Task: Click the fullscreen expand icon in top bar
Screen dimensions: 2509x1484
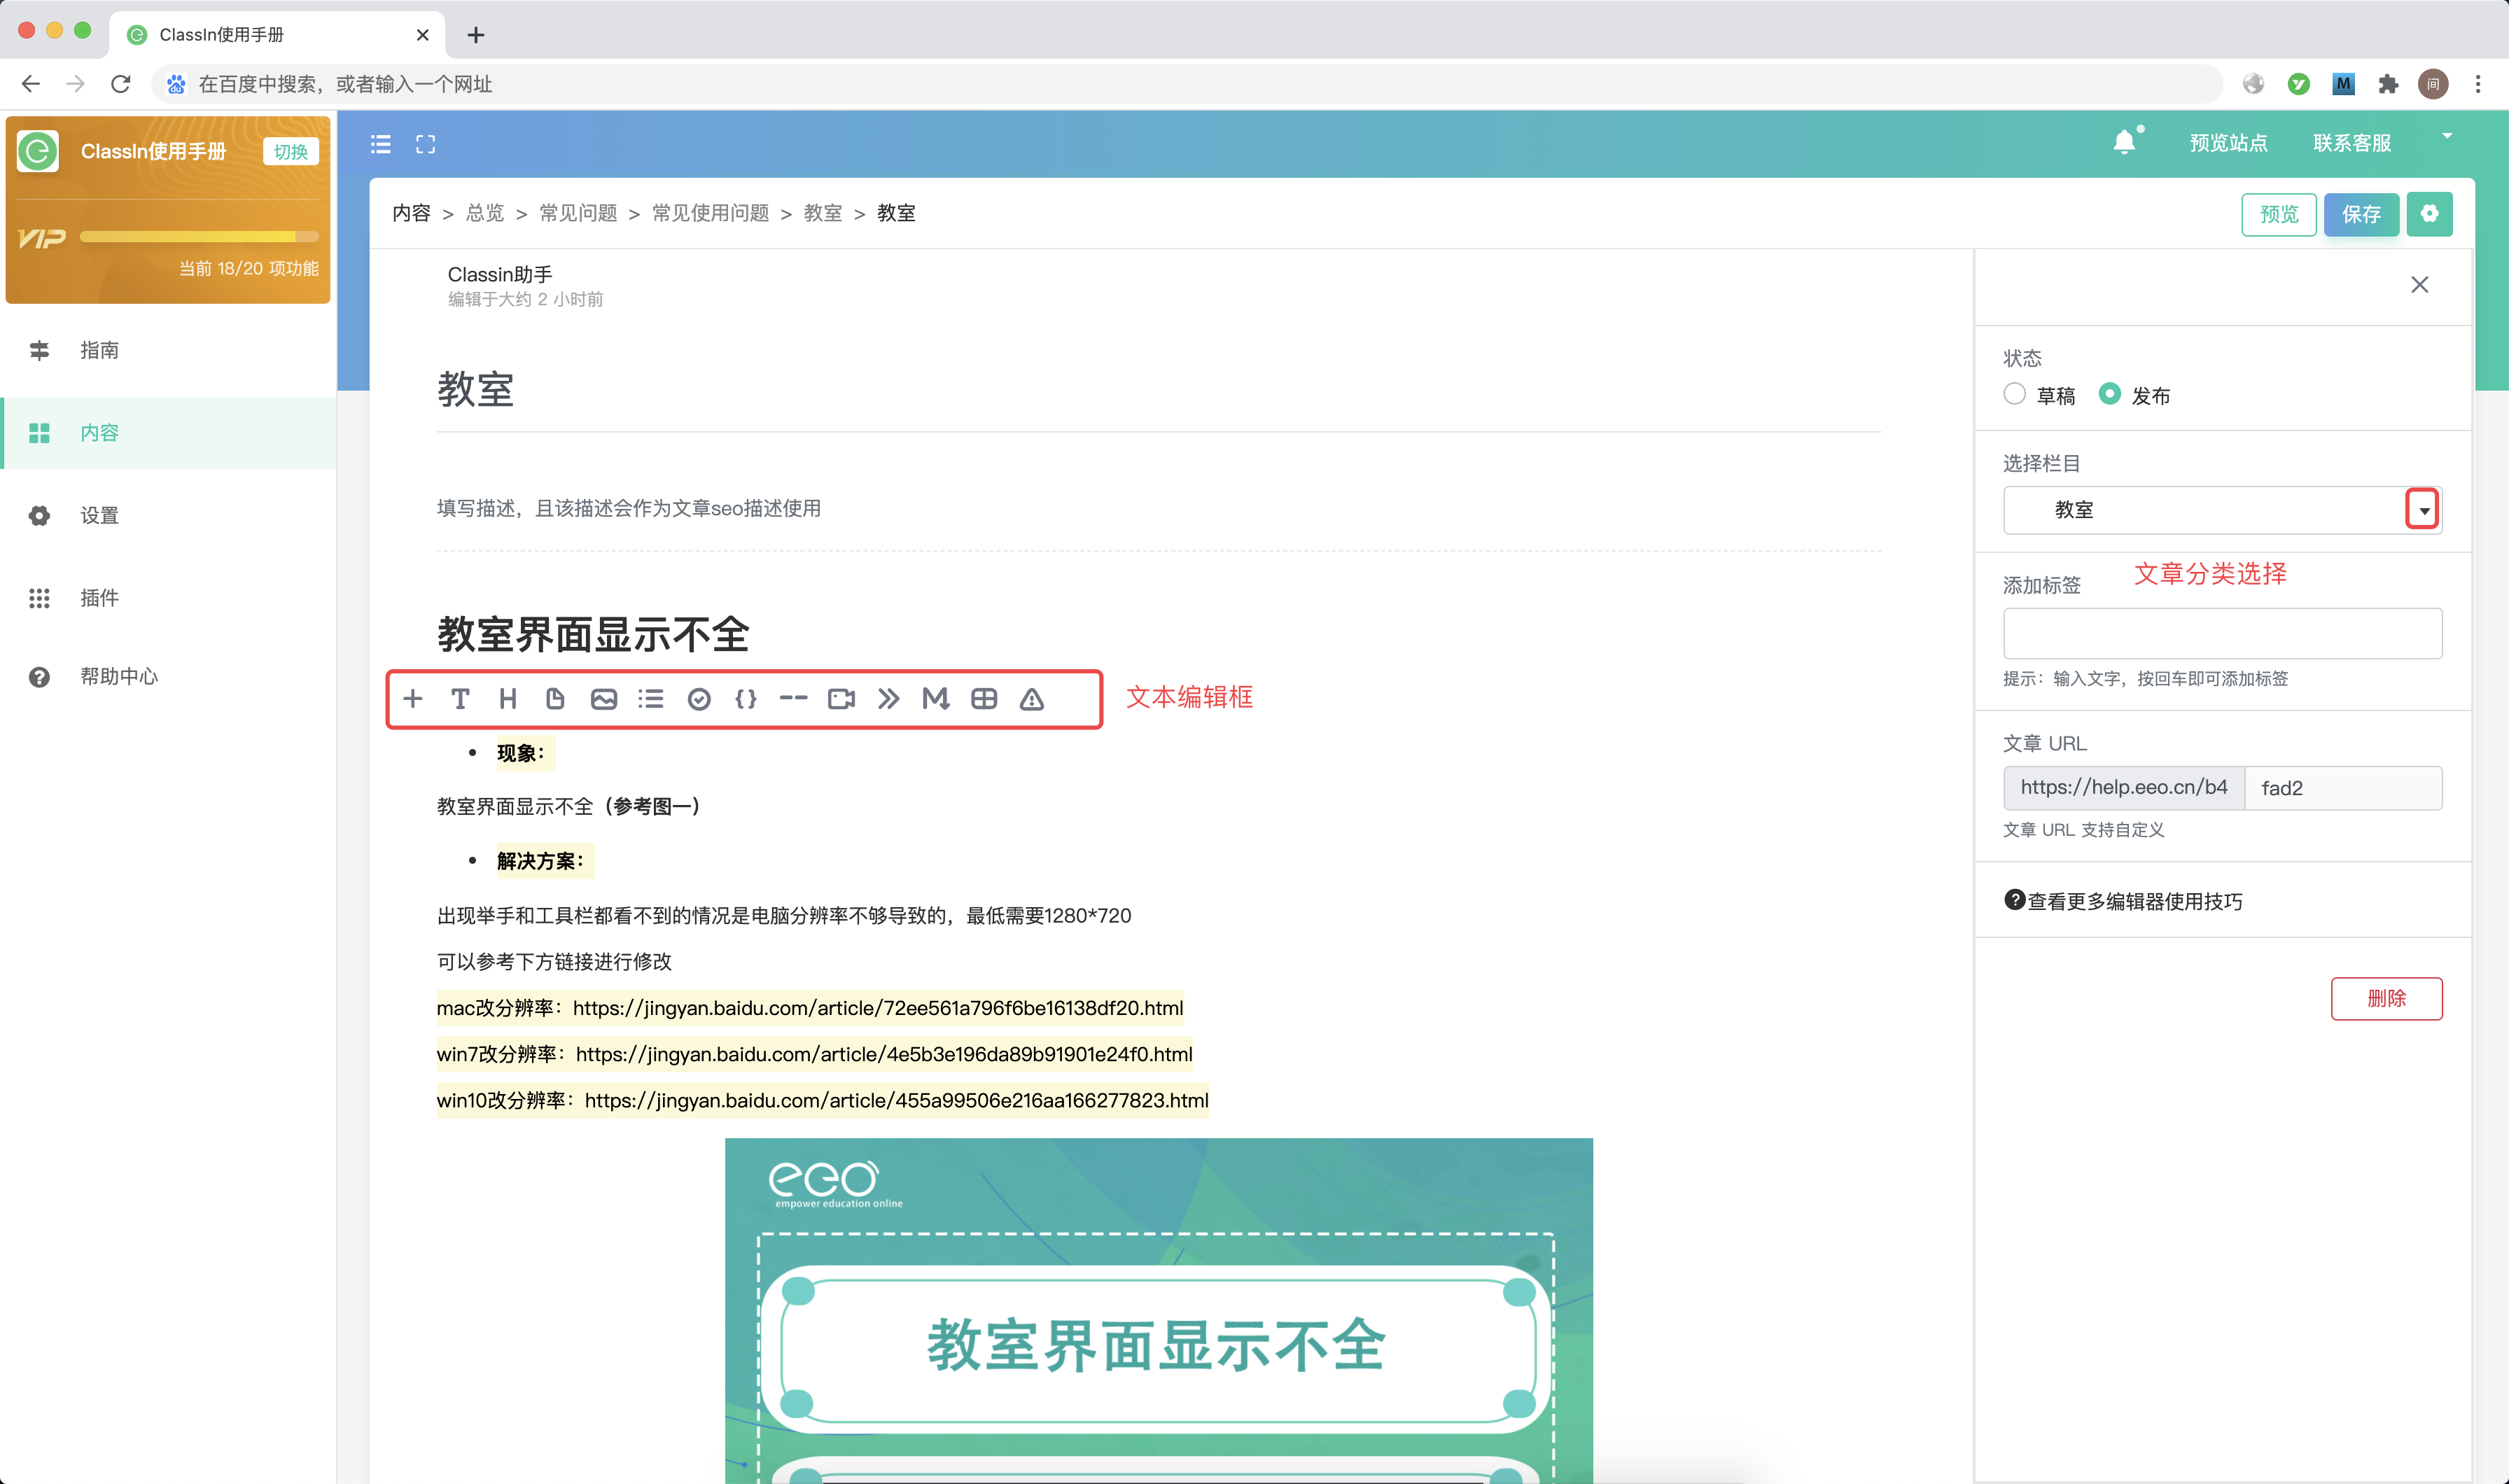Action: (x=426, y=144)
